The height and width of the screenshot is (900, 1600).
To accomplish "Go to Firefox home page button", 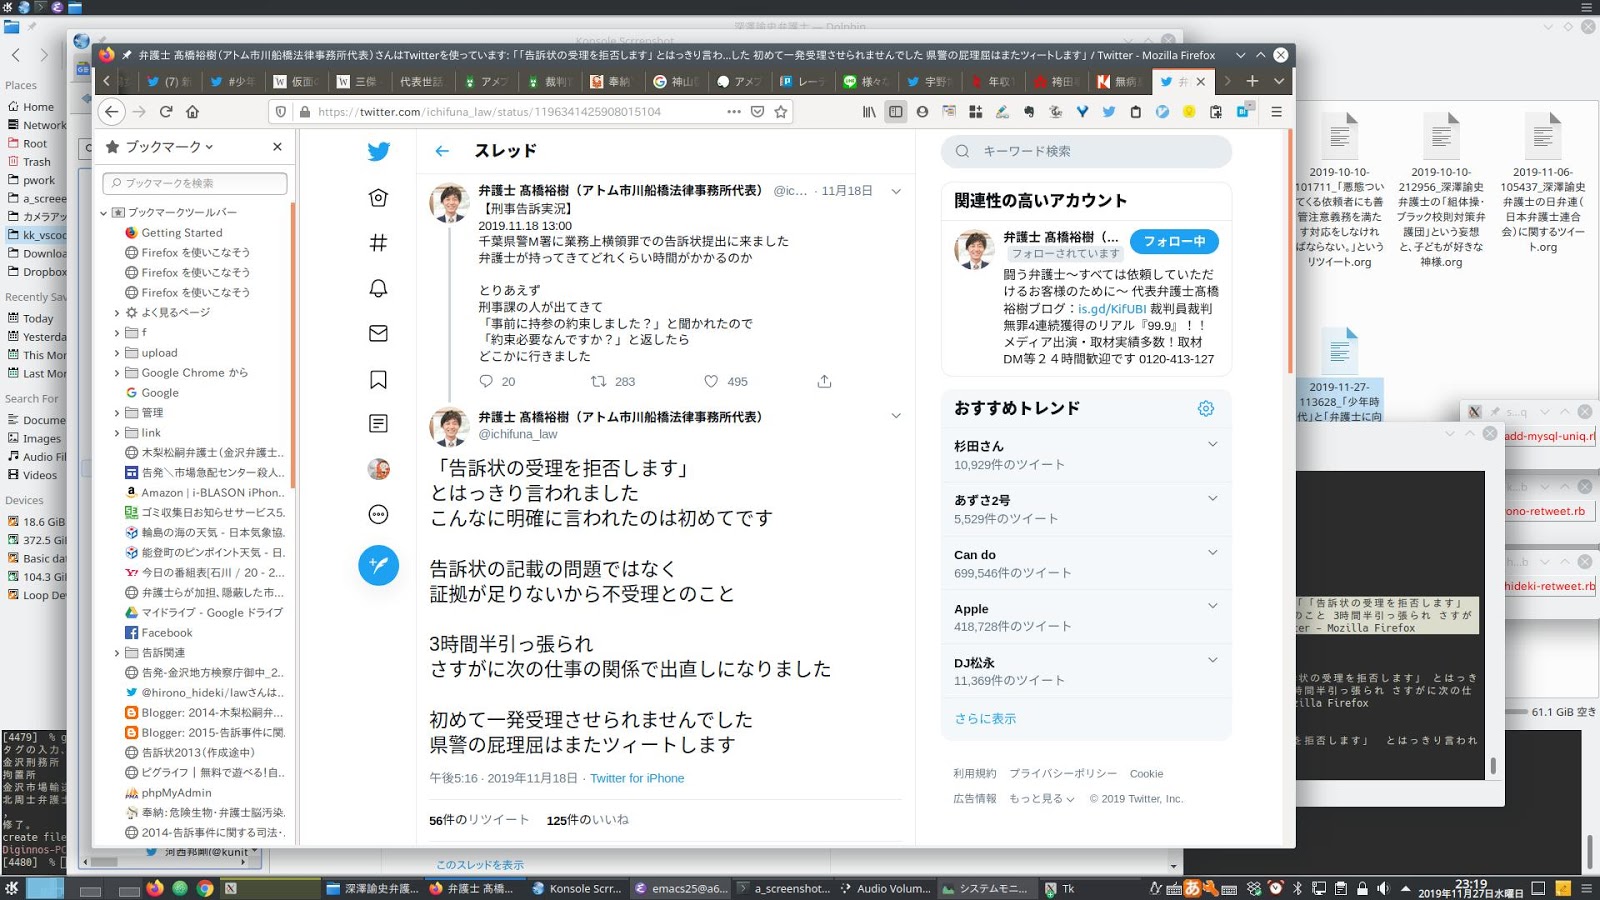I will (x=192, y=112).
